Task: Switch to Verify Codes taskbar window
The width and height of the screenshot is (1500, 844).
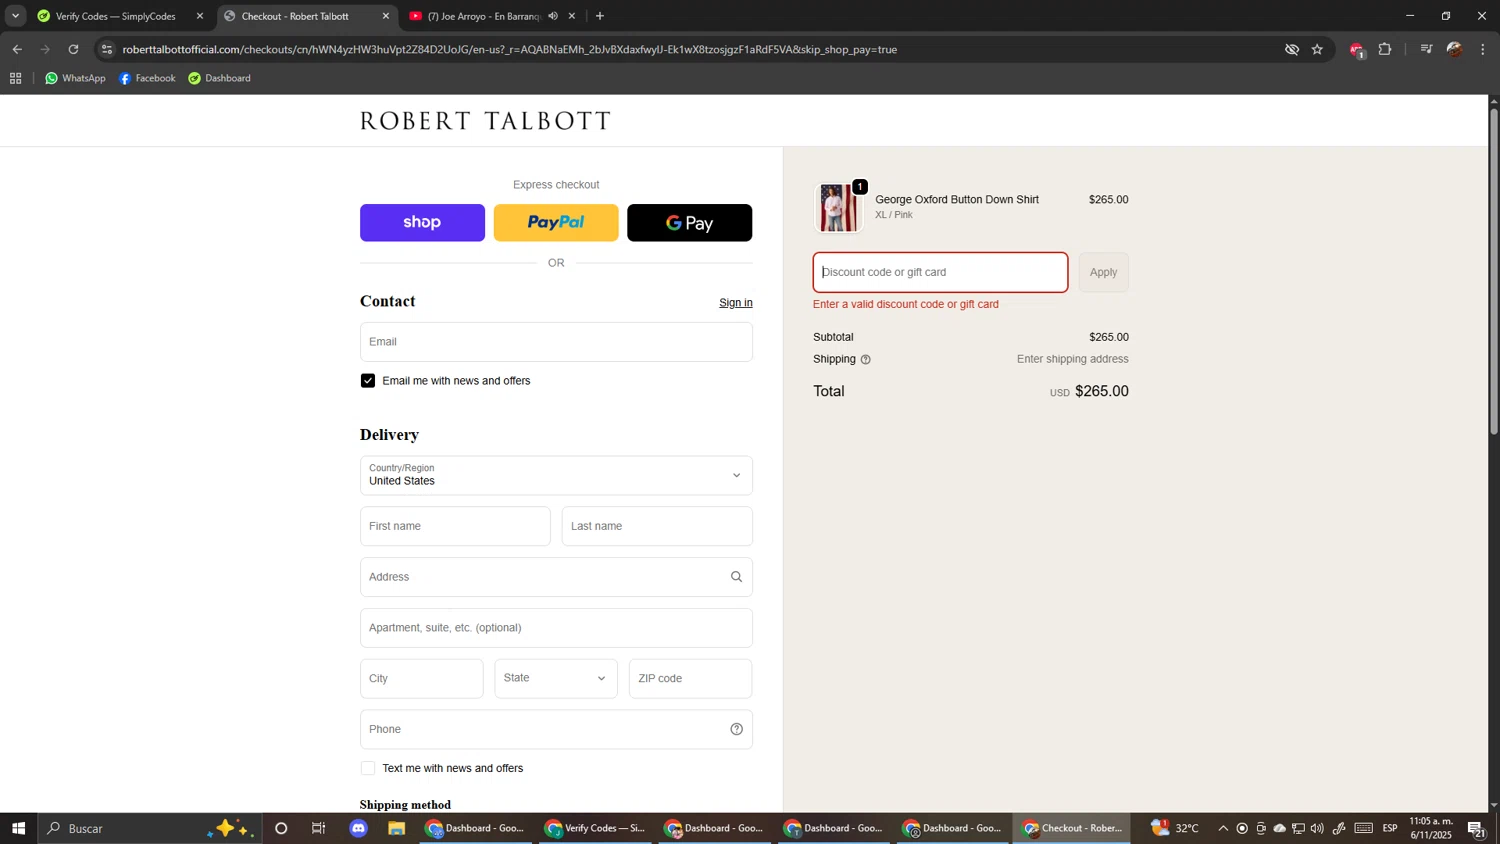Action: [596, 828]
